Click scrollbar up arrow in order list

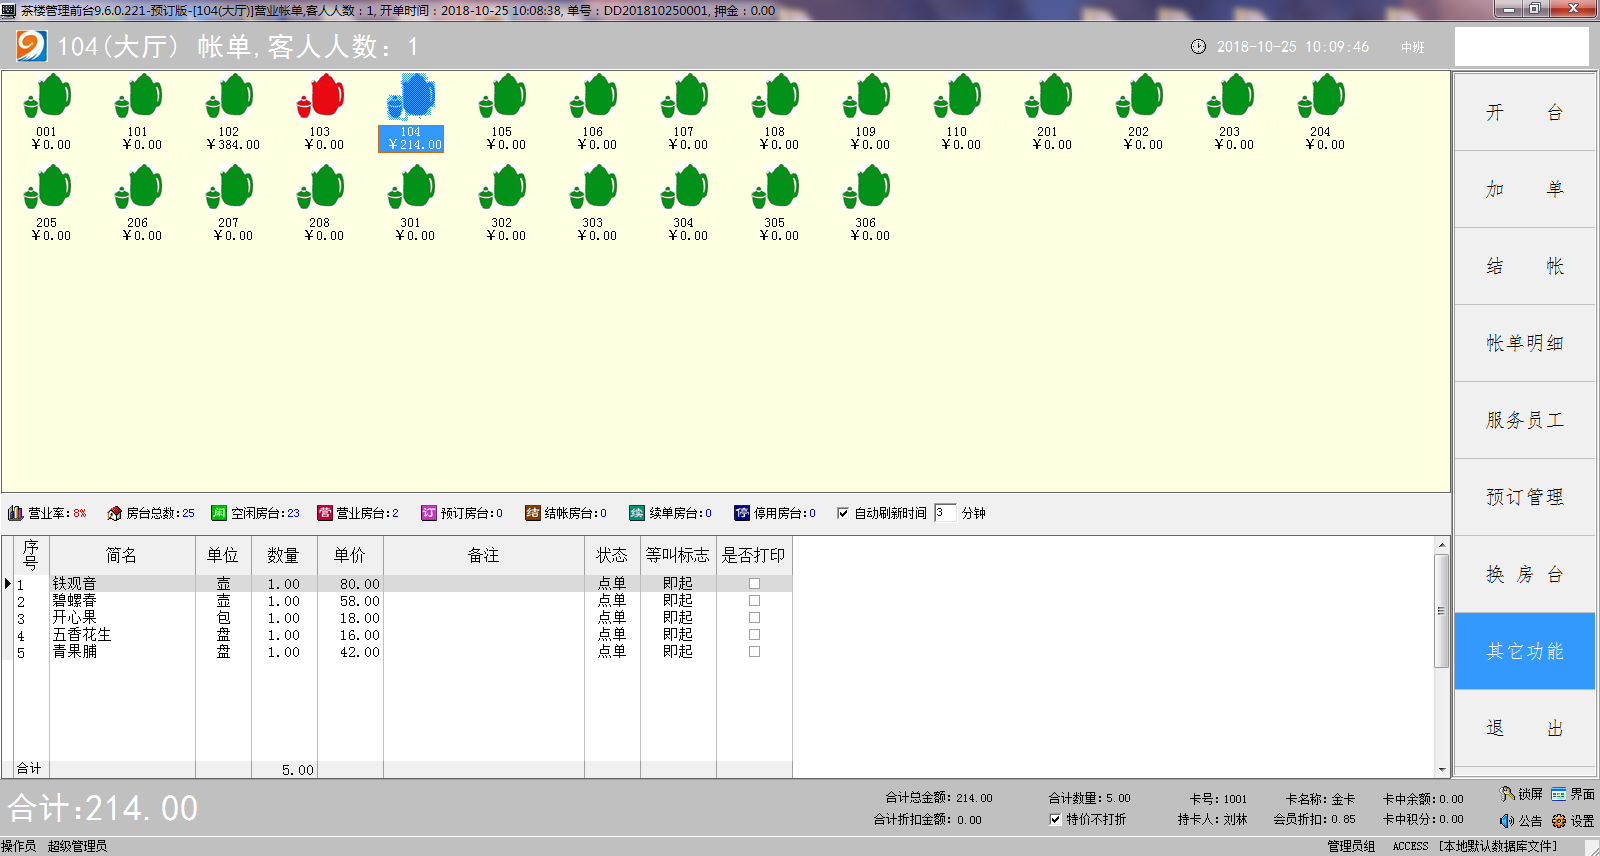pos(1442,545)
